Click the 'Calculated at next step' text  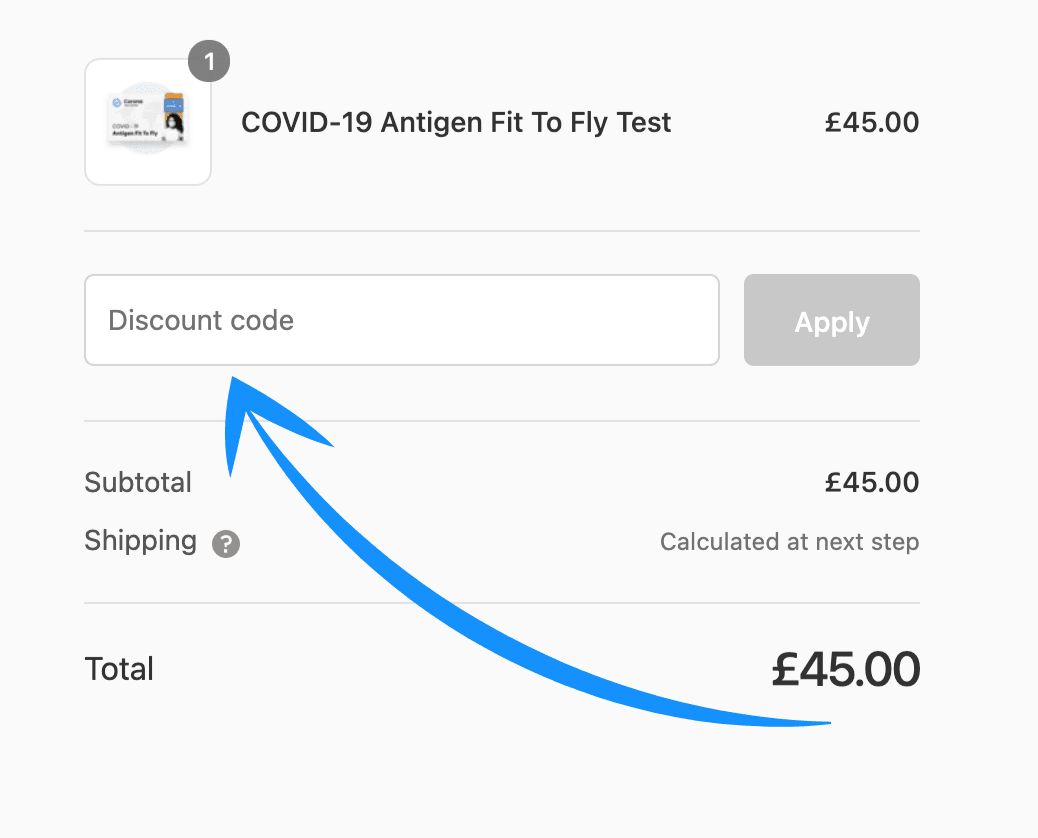click(x=789, y=542)
